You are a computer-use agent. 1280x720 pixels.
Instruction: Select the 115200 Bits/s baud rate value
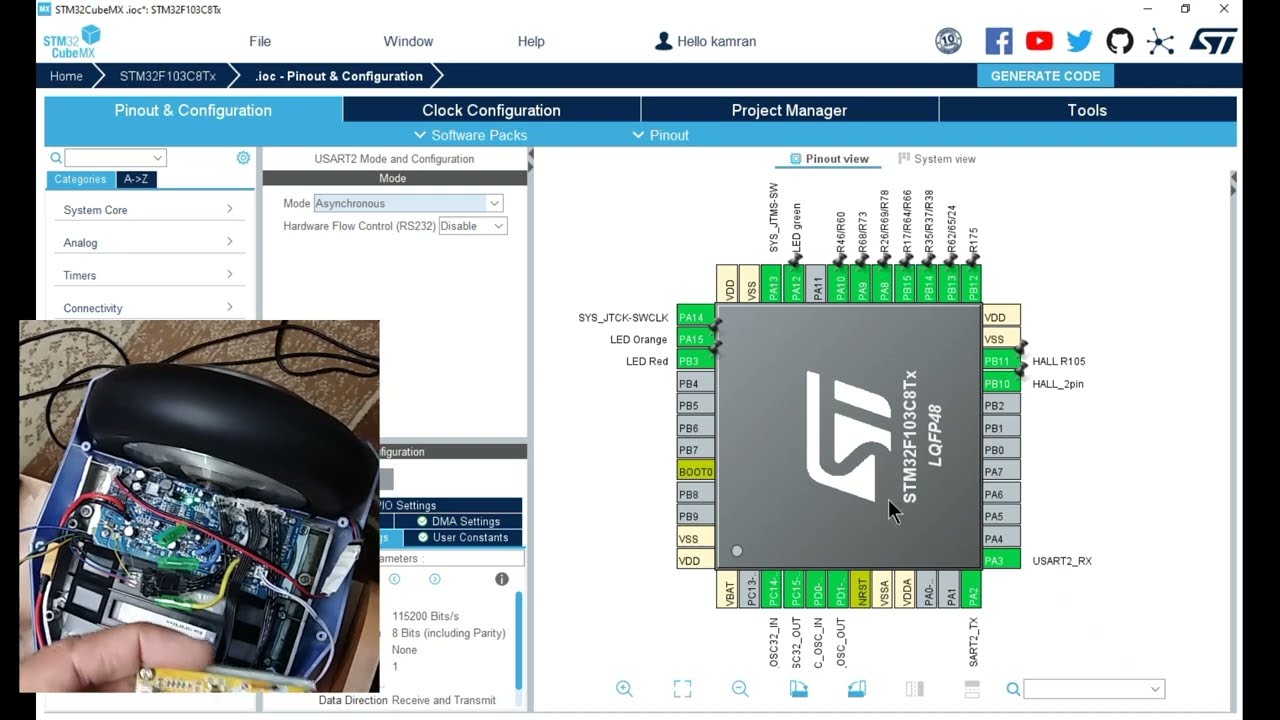(x=425, y=616)
